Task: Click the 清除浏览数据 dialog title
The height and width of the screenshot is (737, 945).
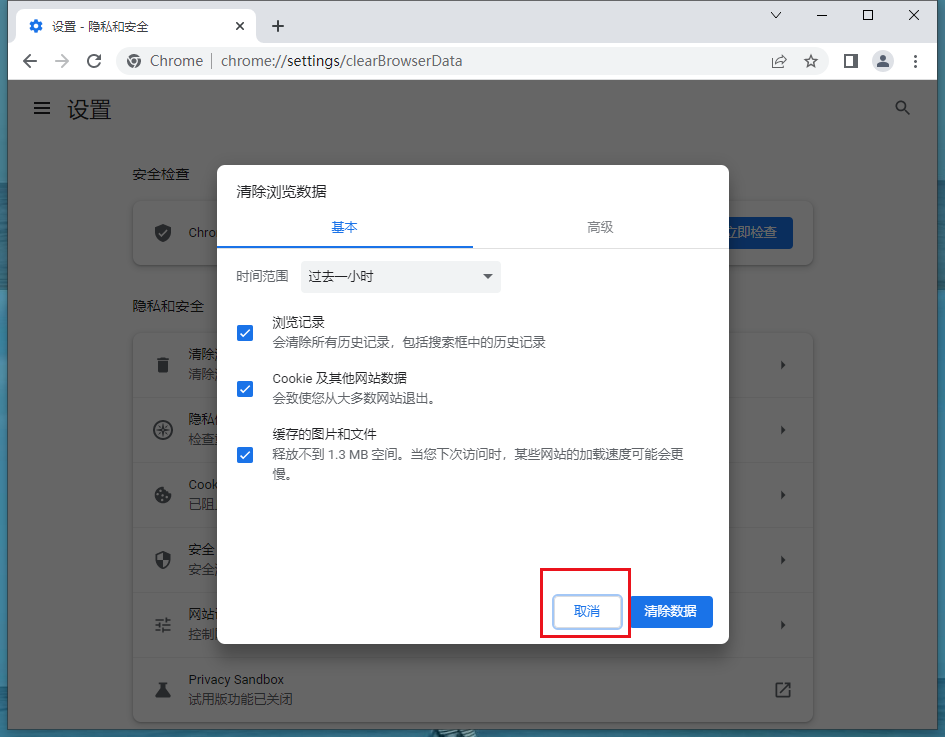Action: (281, 192)
